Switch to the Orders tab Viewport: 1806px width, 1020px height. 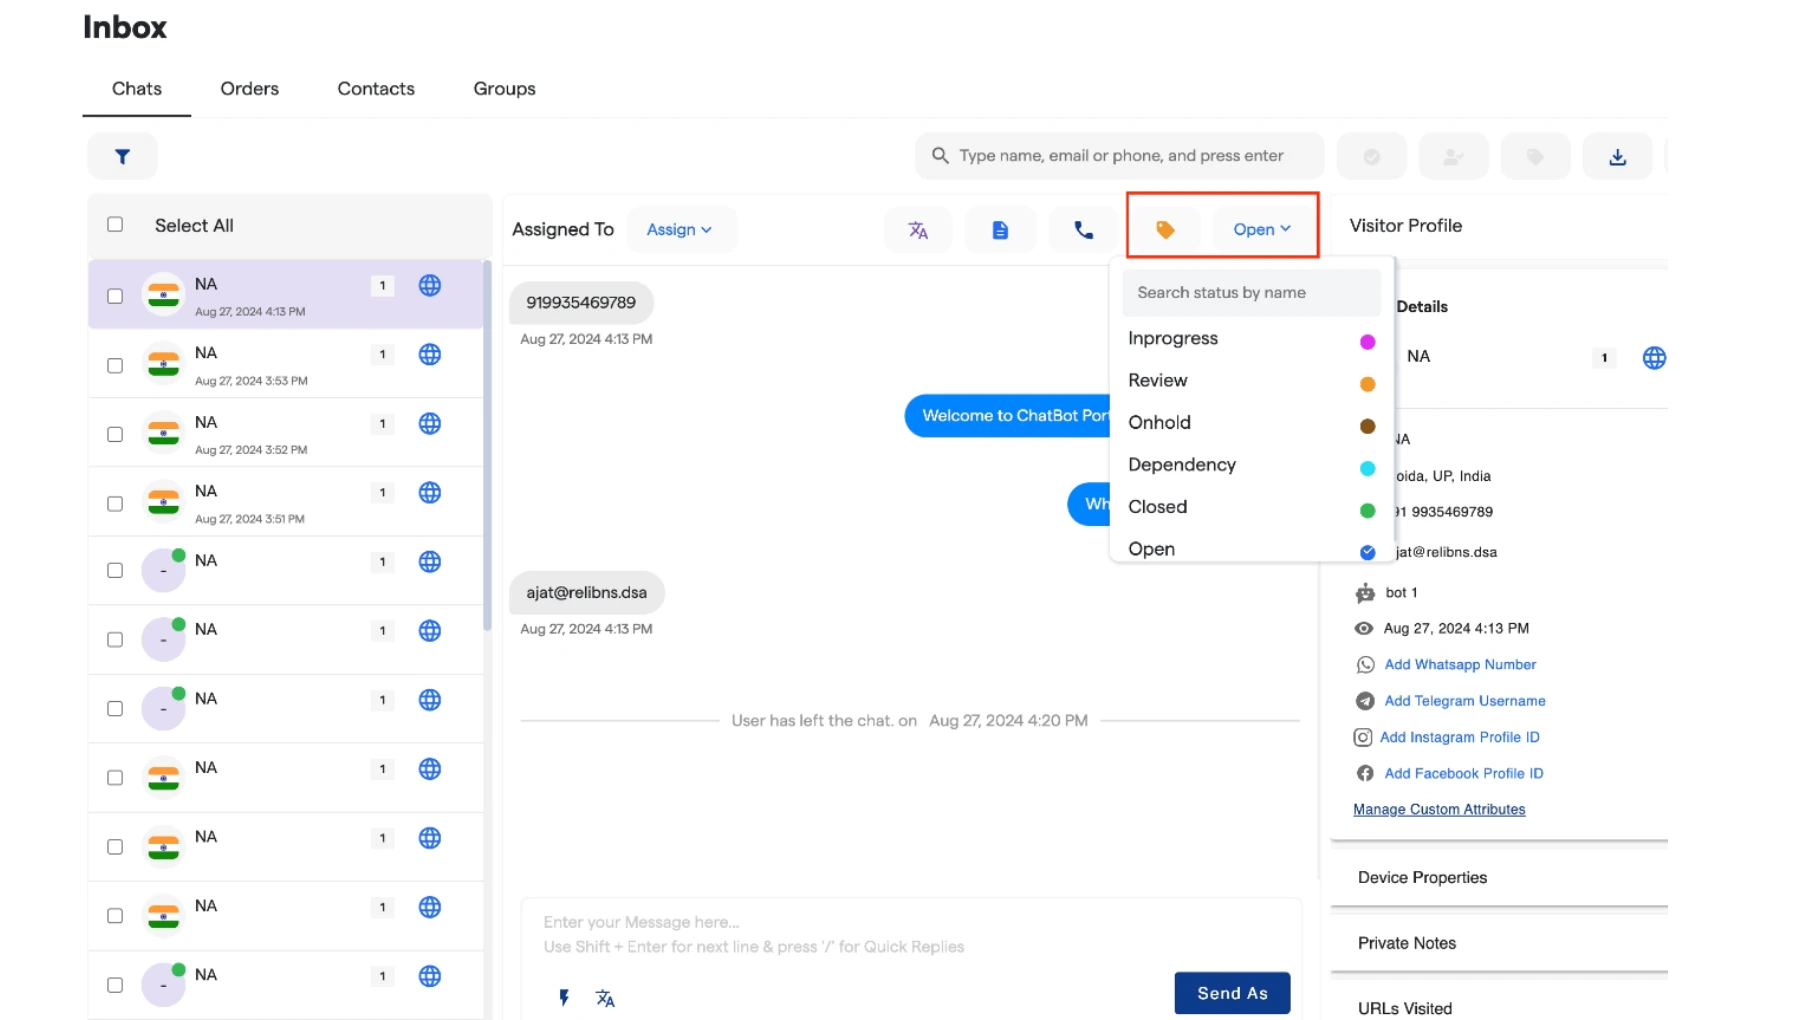click(249, 88)
